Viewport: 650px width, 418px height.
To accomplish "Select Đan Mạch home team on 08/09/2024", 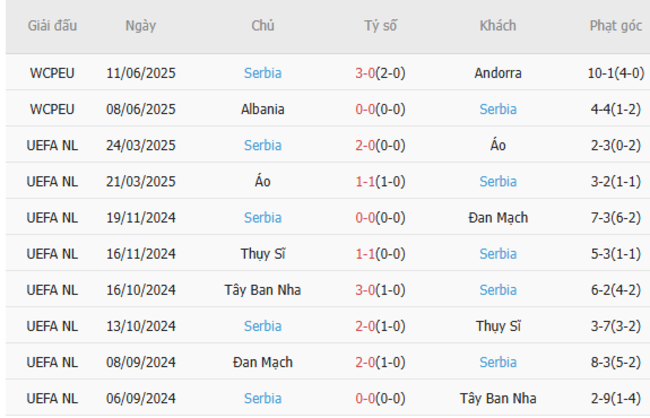I will [x=262, y=361].
